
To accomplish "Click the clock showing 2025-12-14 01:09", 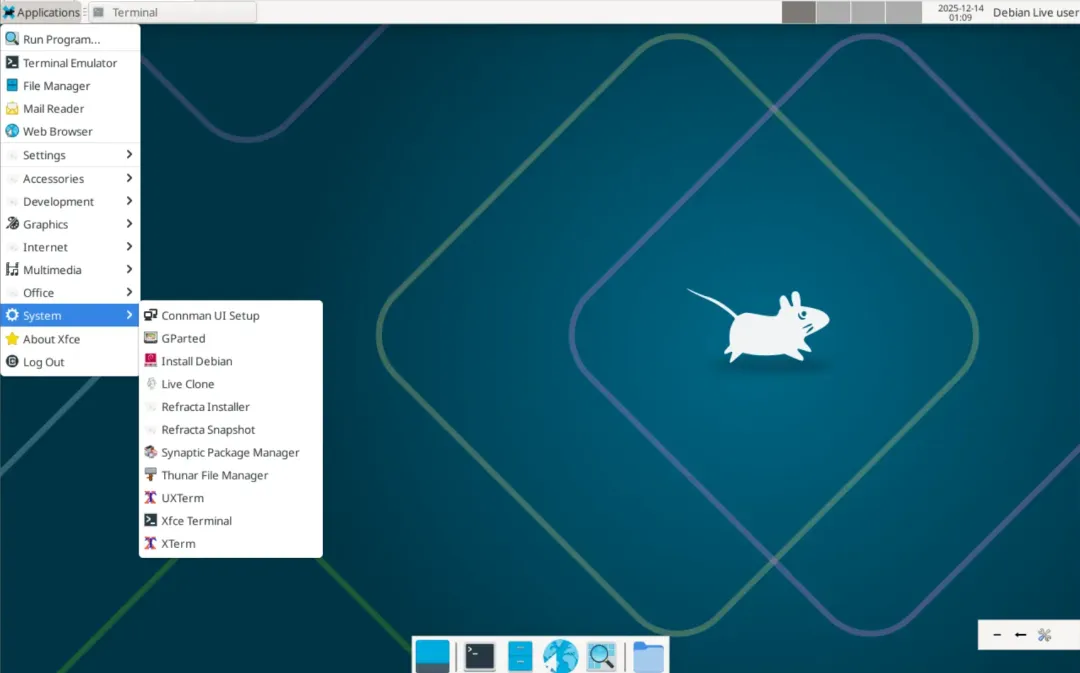I will pyautogui.click(x=960, y=12).
